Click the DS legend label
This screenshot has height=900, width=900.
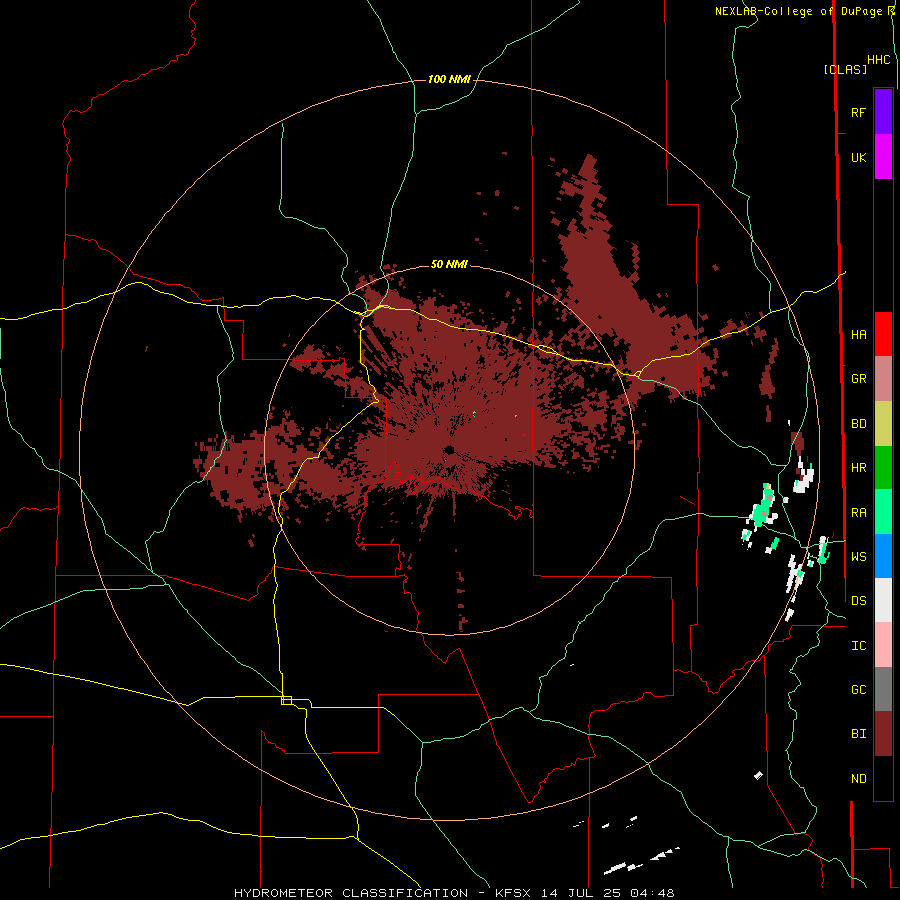pyautogui.click(x=859, y=601)
